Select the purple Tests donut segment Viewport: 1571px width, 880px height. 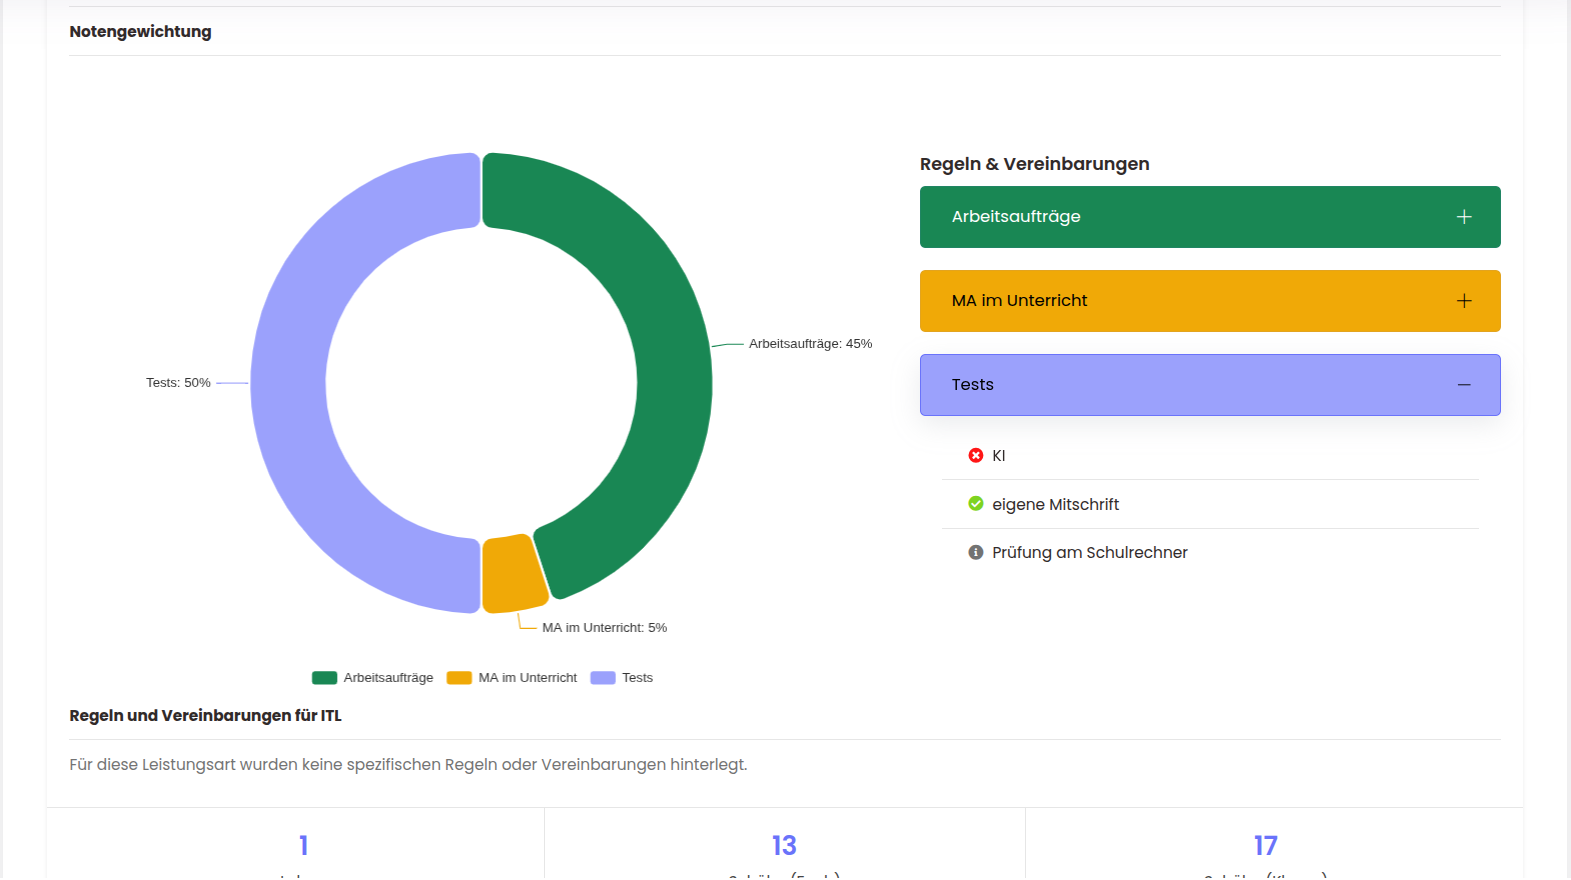pyautogui.click(x=290, y=383)
